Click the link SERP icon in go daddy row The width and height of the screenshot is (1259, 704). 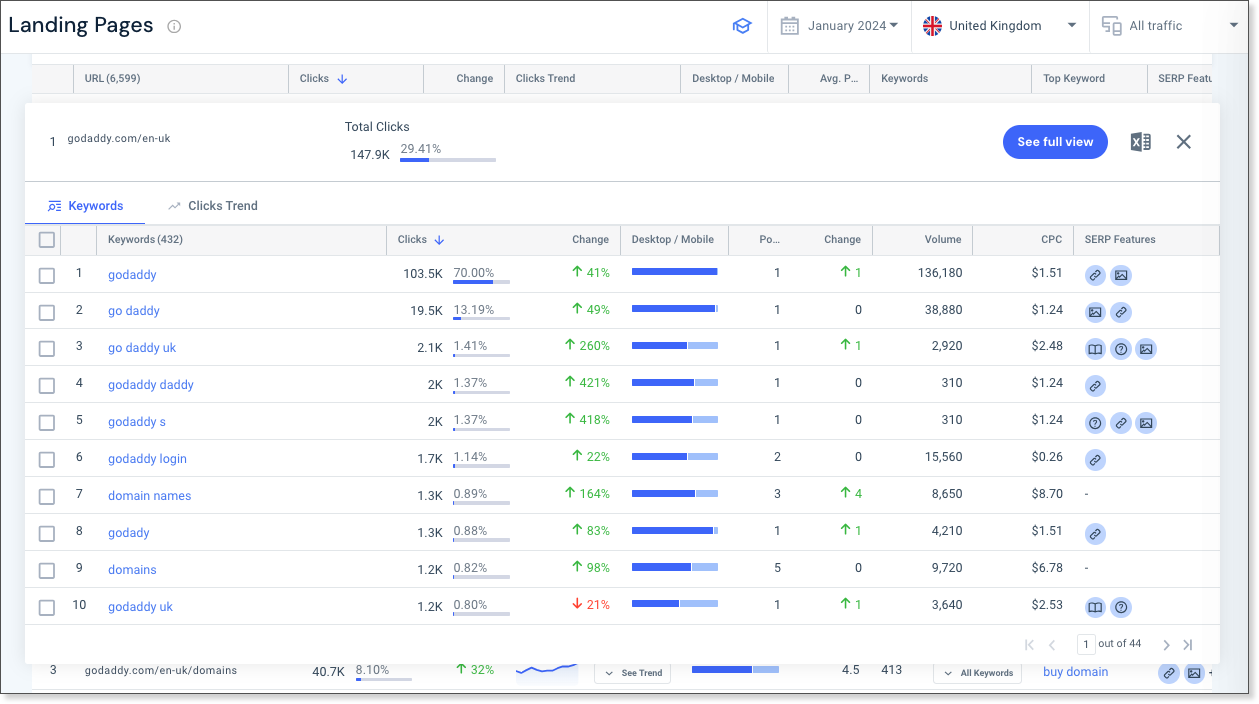1121,312
